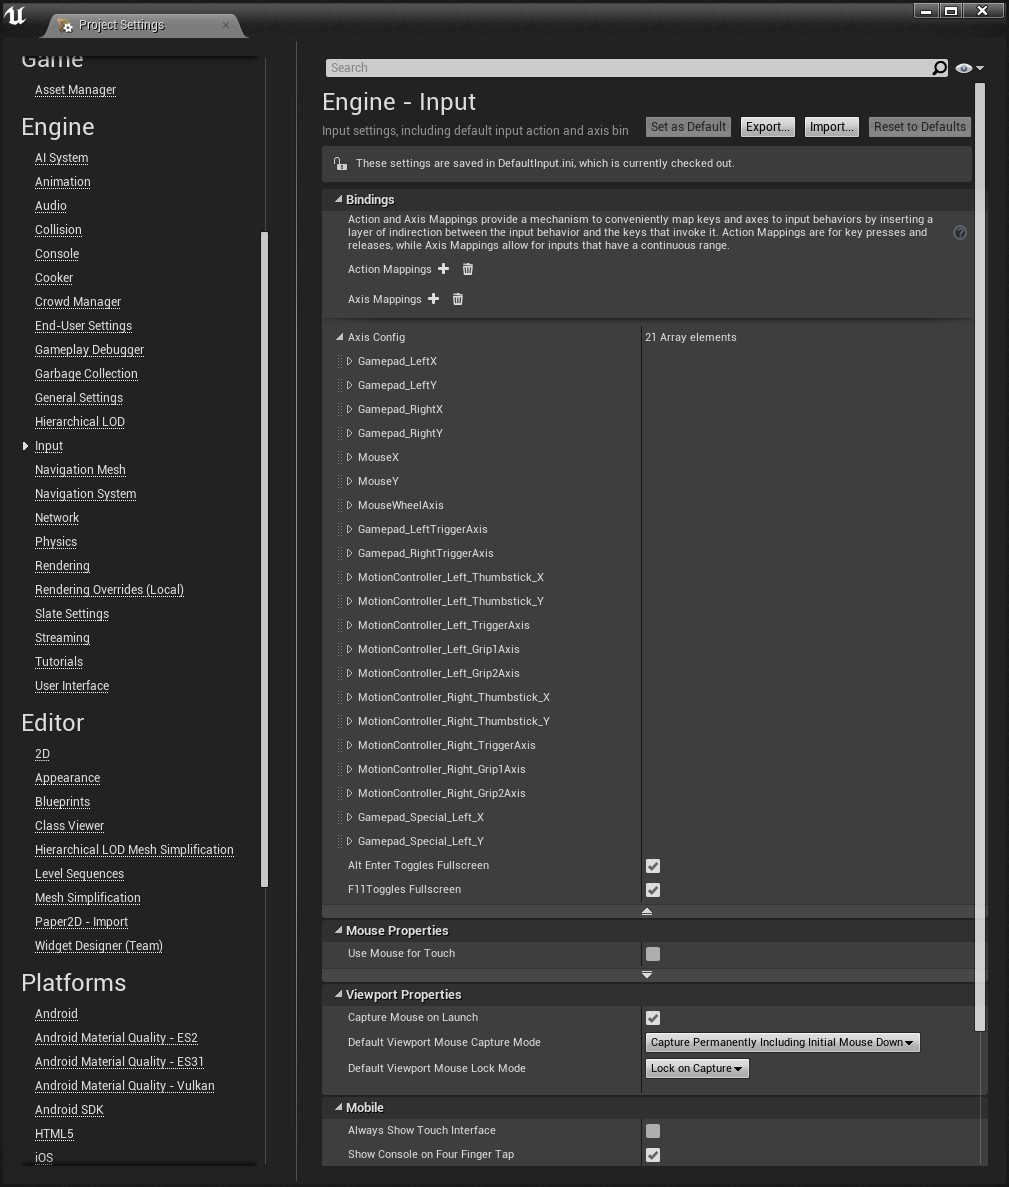Open the Streaming settings category
The width and height of the screenshot is (1009, 1187).
[62, 637]
